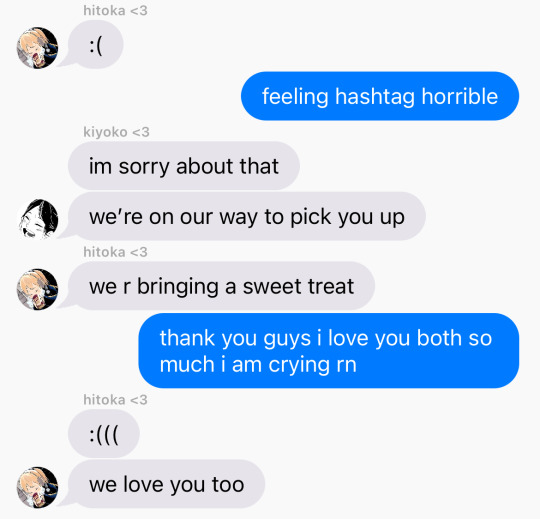Click the word 'crying' in the blue bubble
This screenshot has width=540, height=519.
point(299,366)
